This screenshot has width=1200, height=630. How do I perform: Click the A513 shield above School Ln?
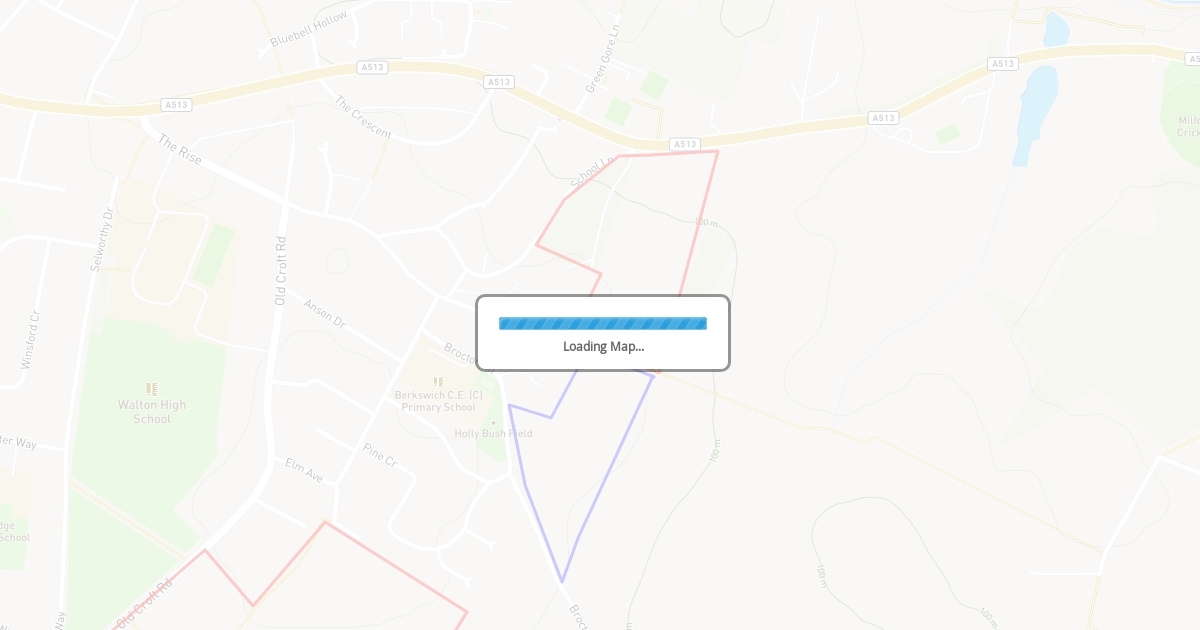pos(684,144)
